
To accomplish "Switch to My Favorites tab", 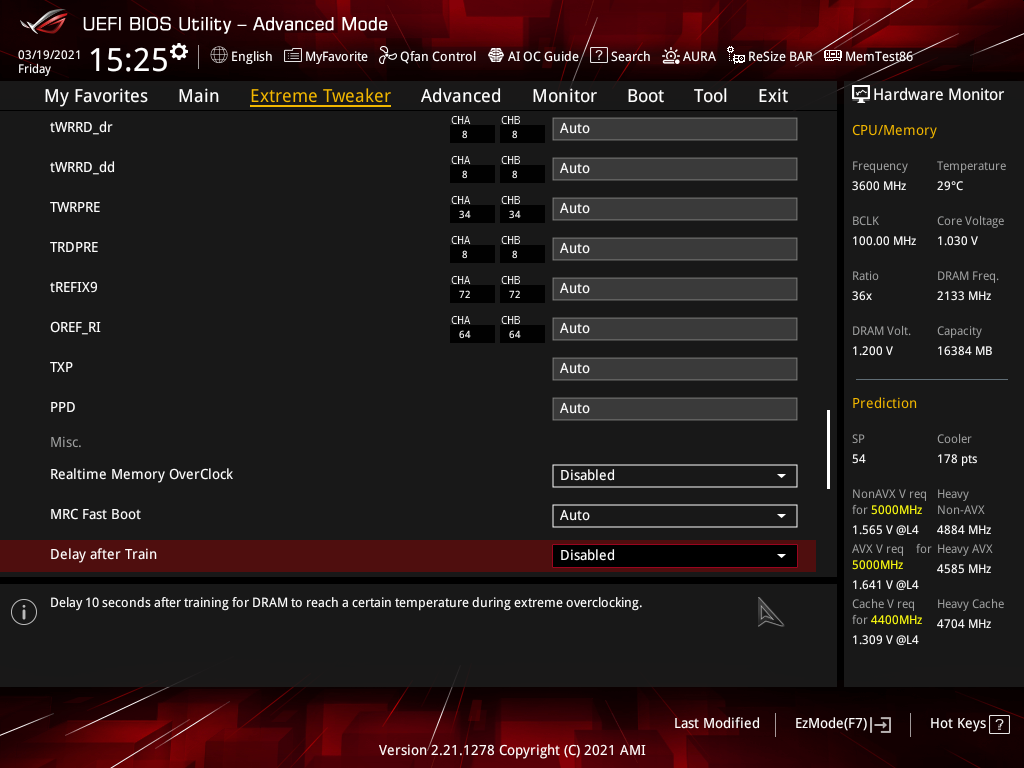I will 96,96.
